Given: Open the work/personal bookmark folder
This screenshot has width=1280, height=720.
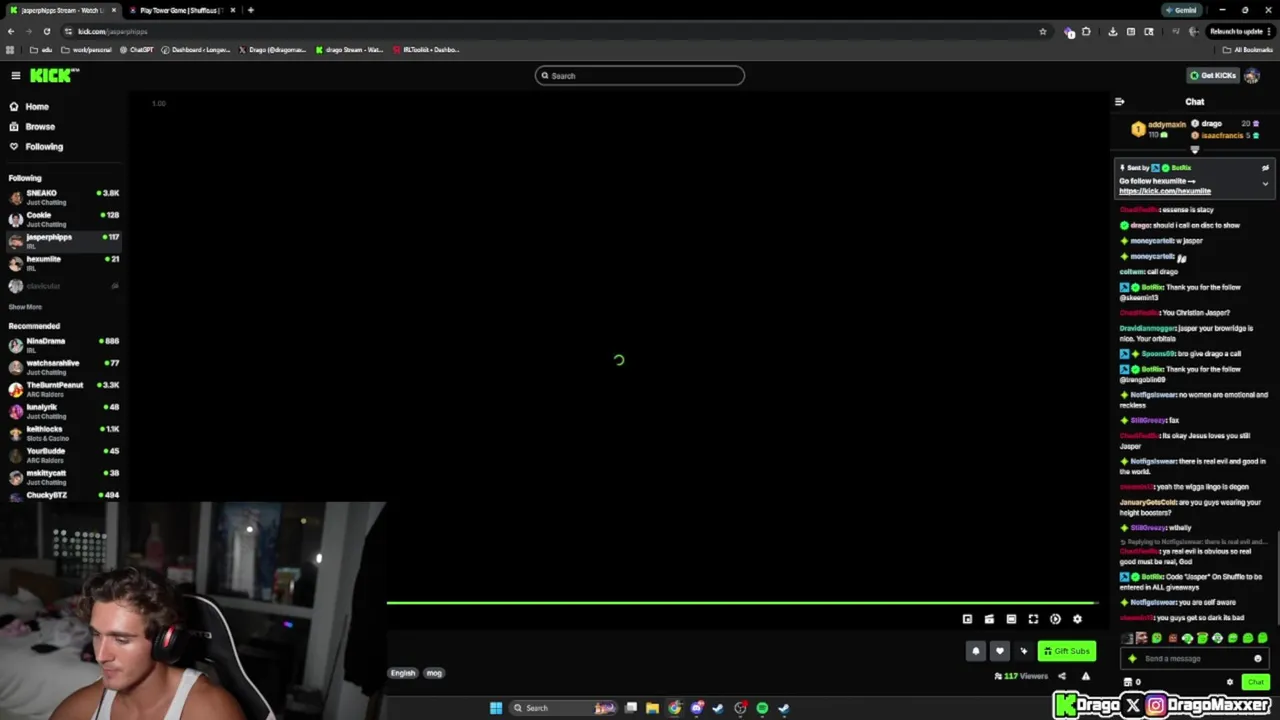Looking at the screenshot, I should click(x=86, y=49).
